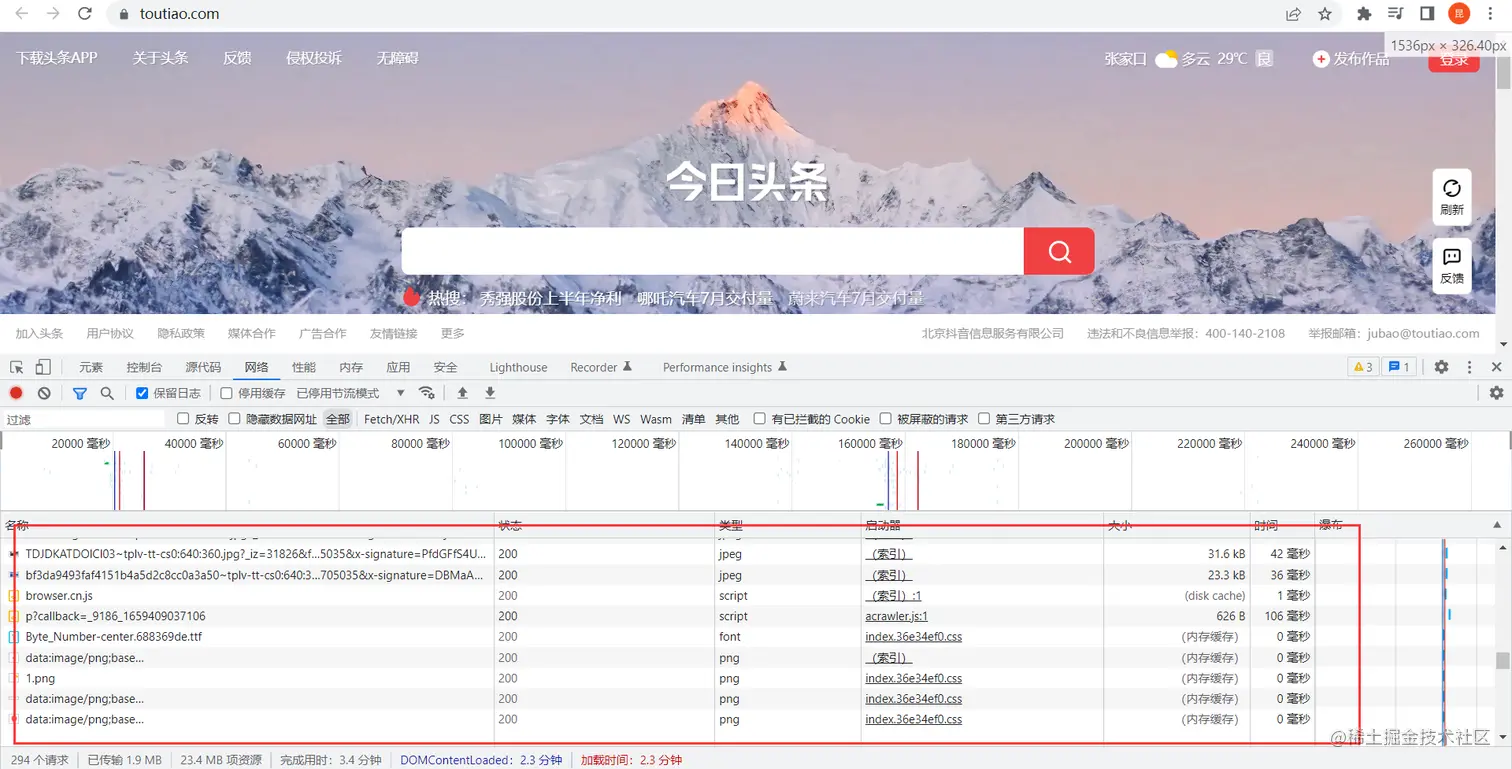Open the DevTools settings gear in tab bar
Image resolution: width=1512 pixels, height=769 pixels.
pyautogui.click(x=1441, y=367)
